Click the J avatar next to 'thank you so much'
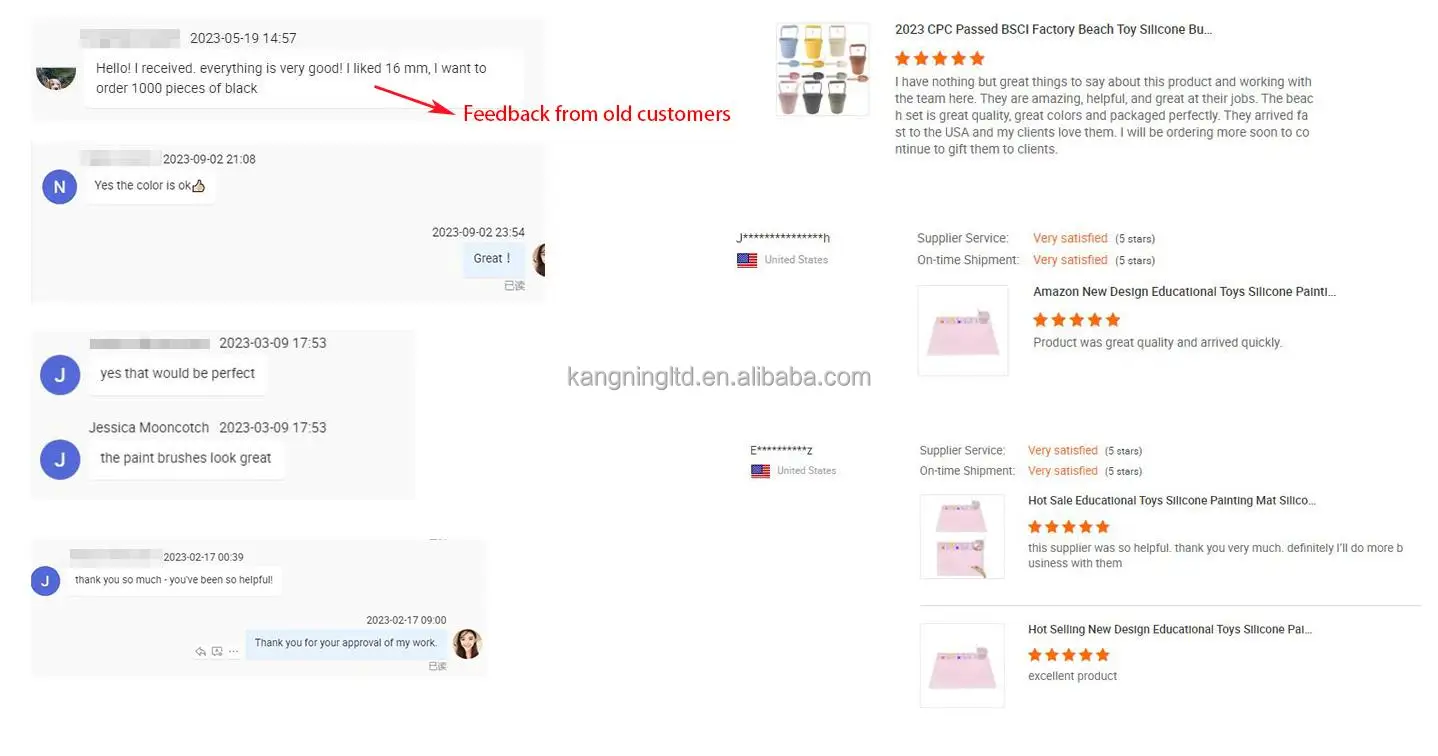This screenshot has height=756, width=1438. coord(45,581)
